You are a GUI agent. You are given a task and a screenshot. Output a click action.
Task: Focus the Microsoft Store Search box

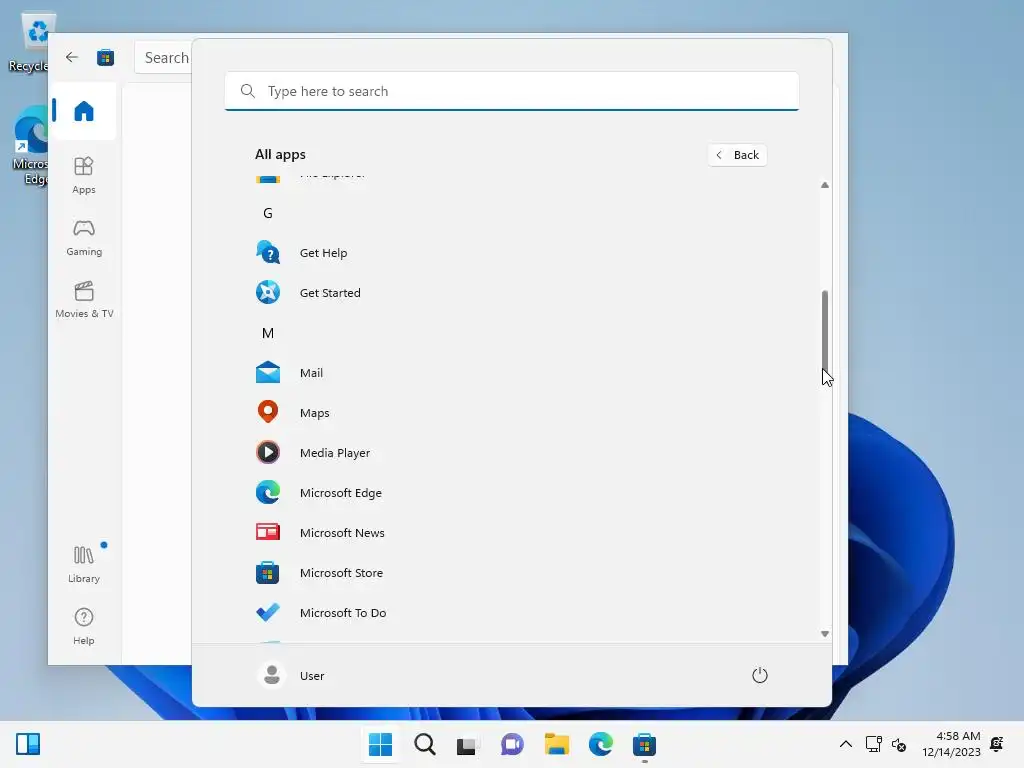(x=163, y=57)
